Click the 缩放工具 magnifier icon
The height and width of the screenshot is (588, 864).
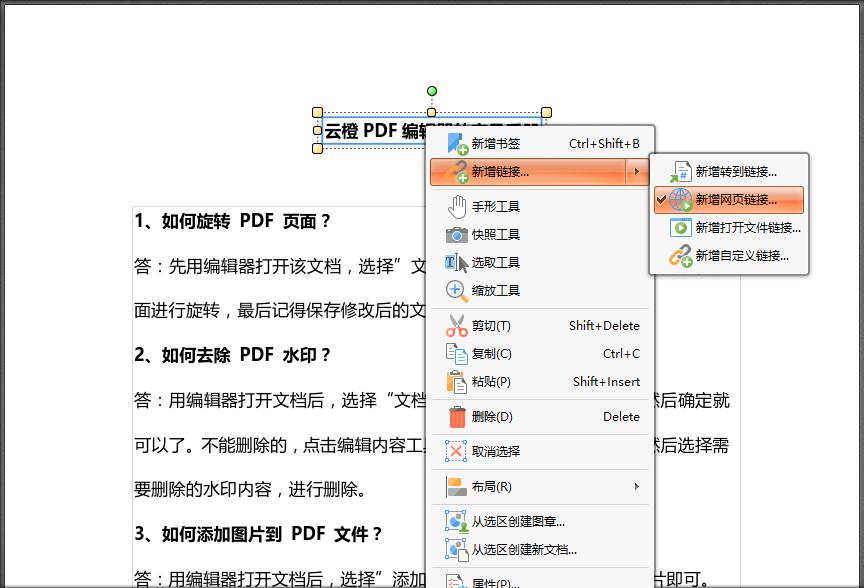click(x=457, y=291)
